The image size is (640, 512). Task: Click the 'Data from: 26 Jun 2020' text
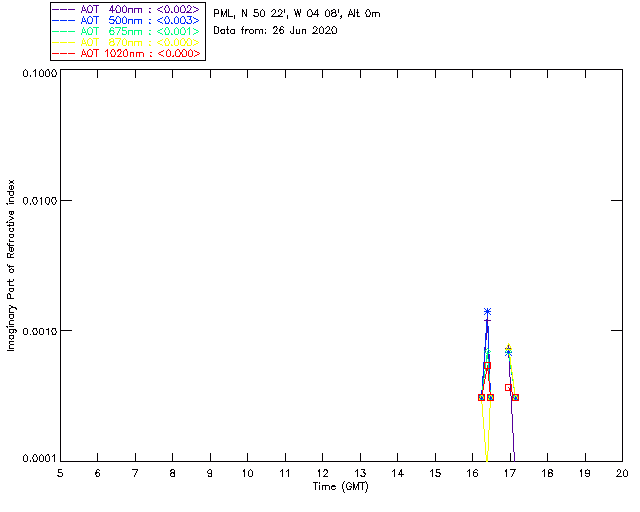276,31
